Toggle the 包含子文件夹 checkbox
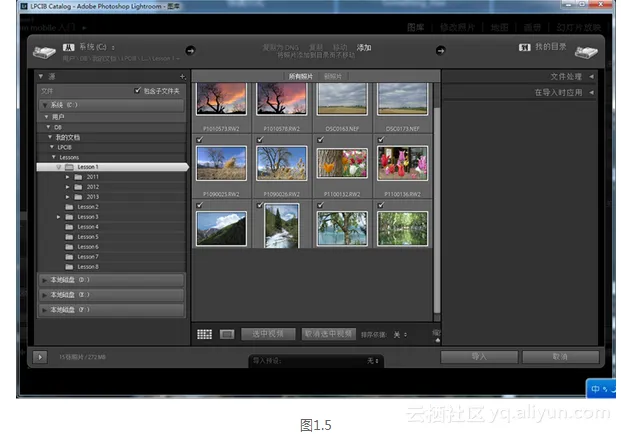The image size is (621, 434). 137,91
